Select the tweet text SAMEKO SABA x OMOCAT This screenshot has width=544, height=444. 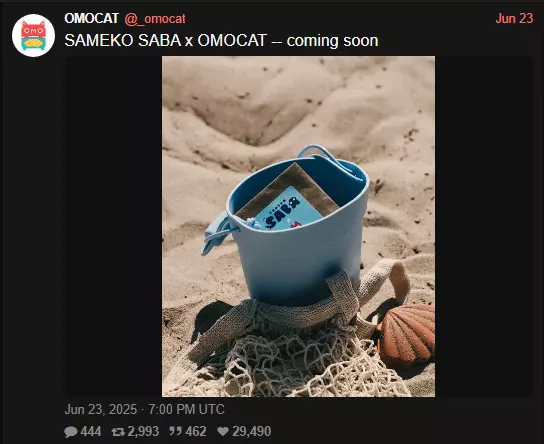pyautogui.click(x=165, y=41)
